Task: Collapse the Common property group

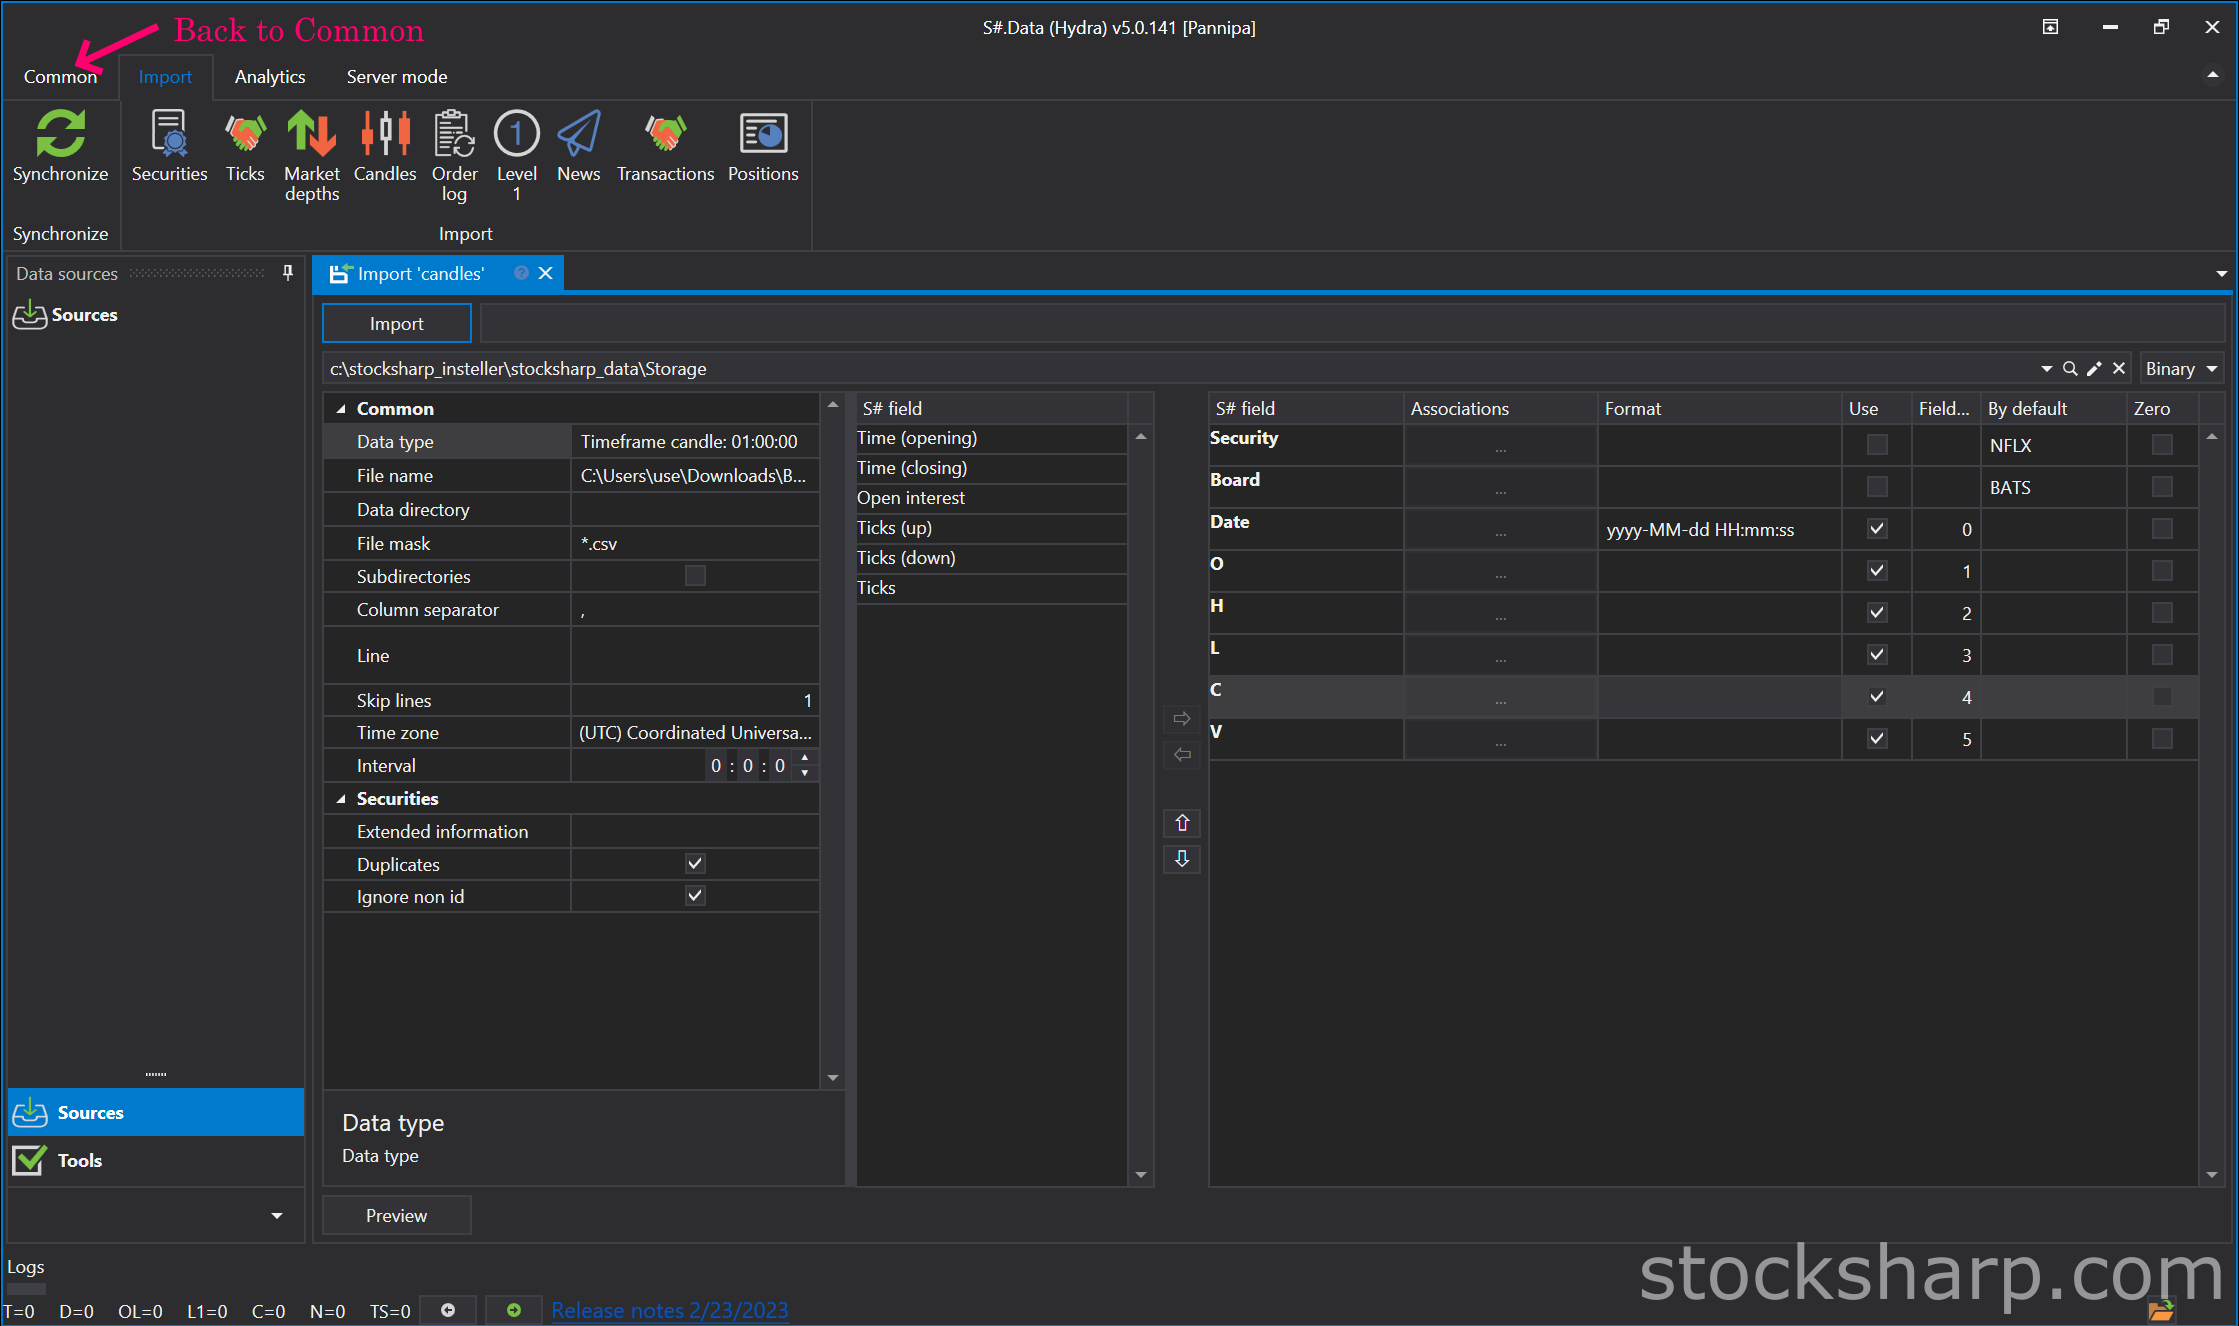Action: (341, 409)
